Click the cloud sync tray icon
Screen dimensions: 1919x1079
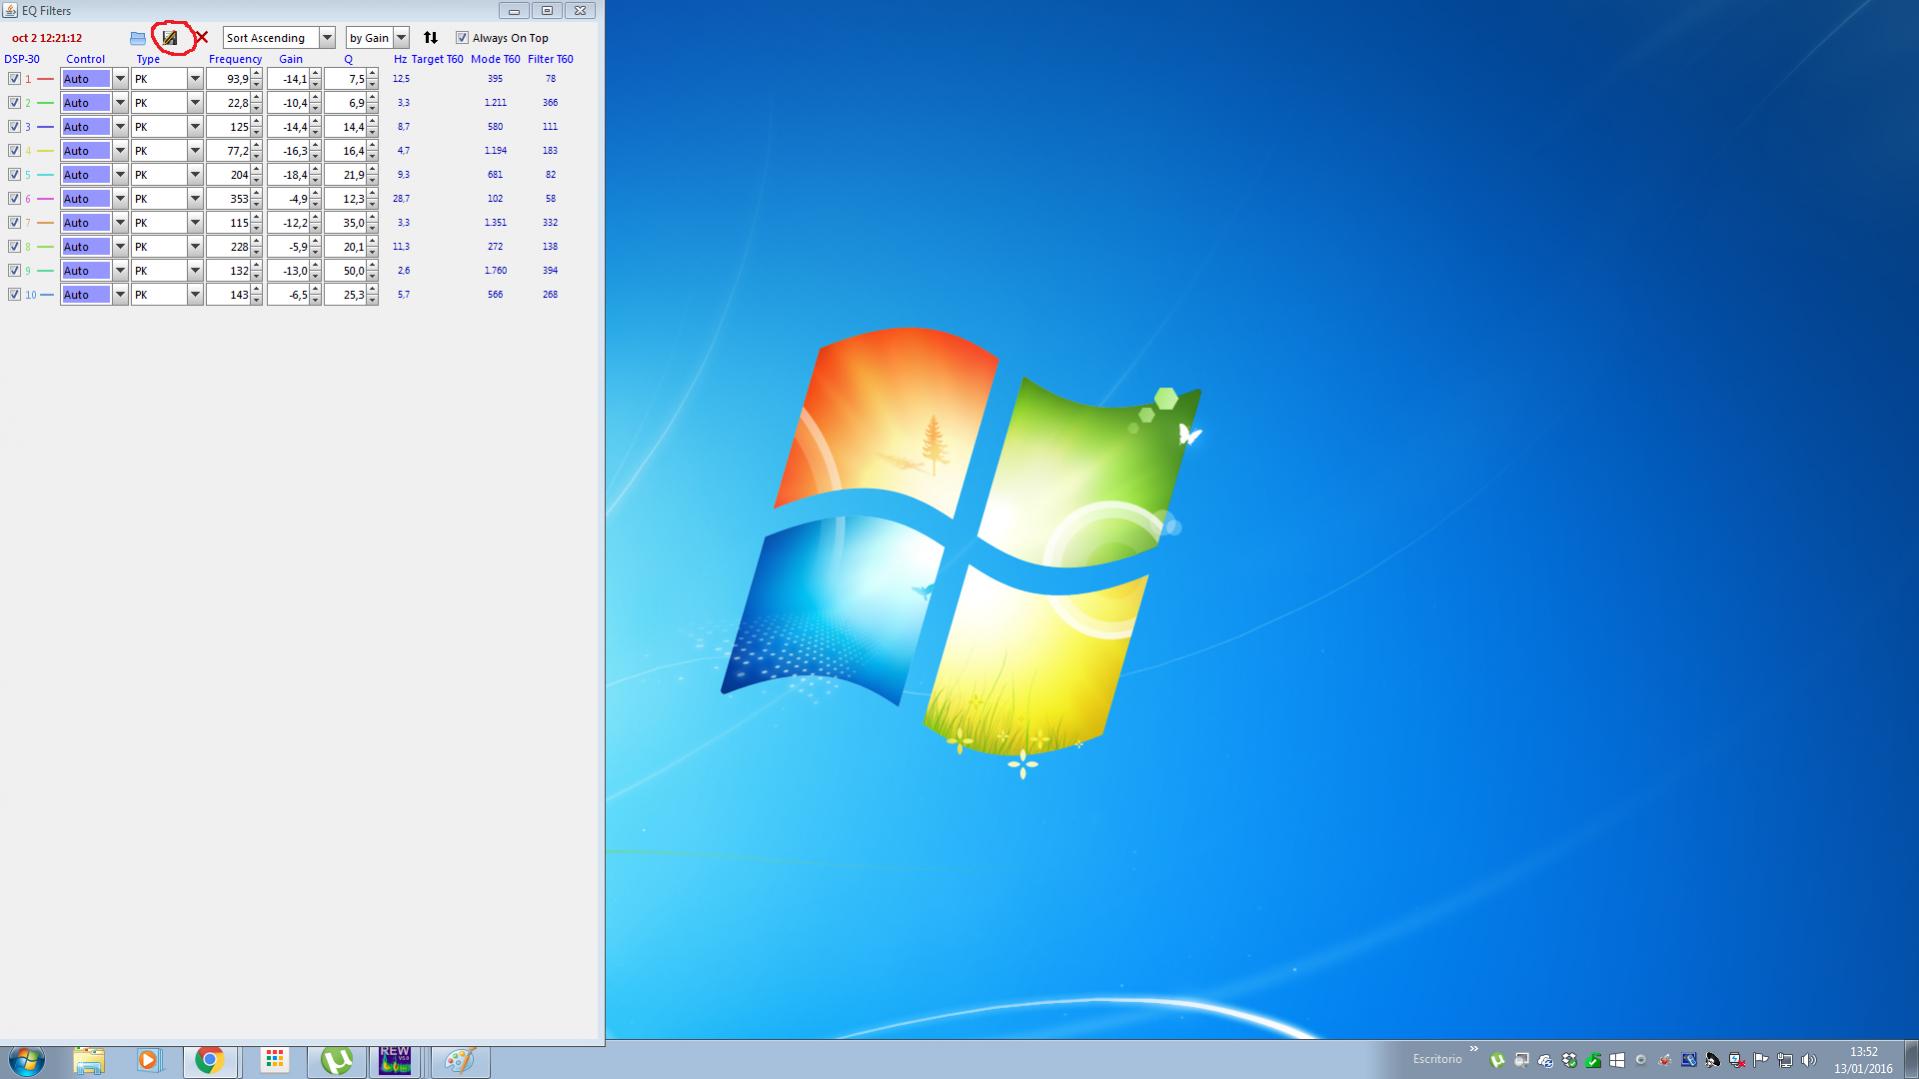point(1545,1060)
